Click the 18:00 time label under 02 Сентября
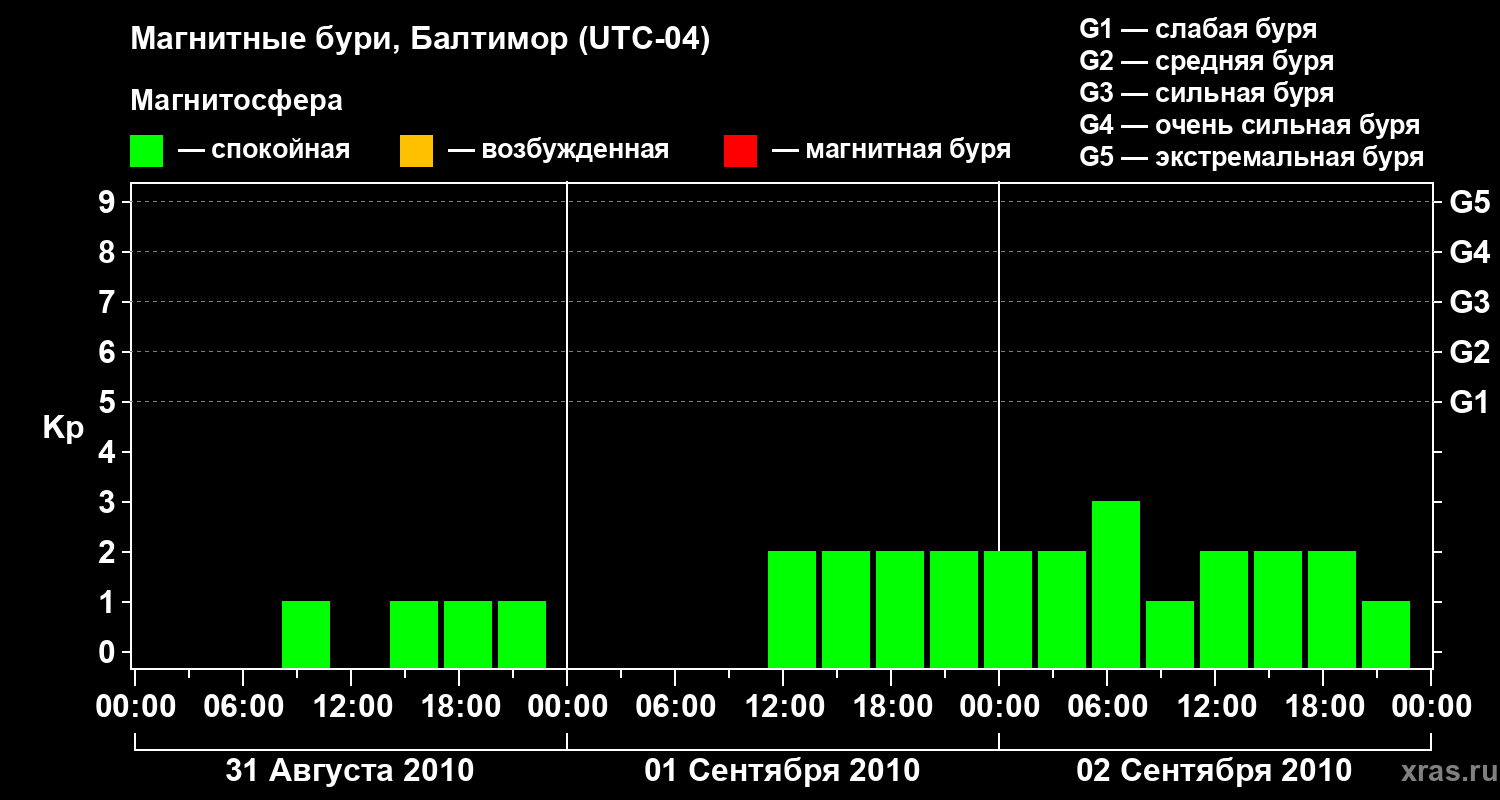 [1323, 707]
